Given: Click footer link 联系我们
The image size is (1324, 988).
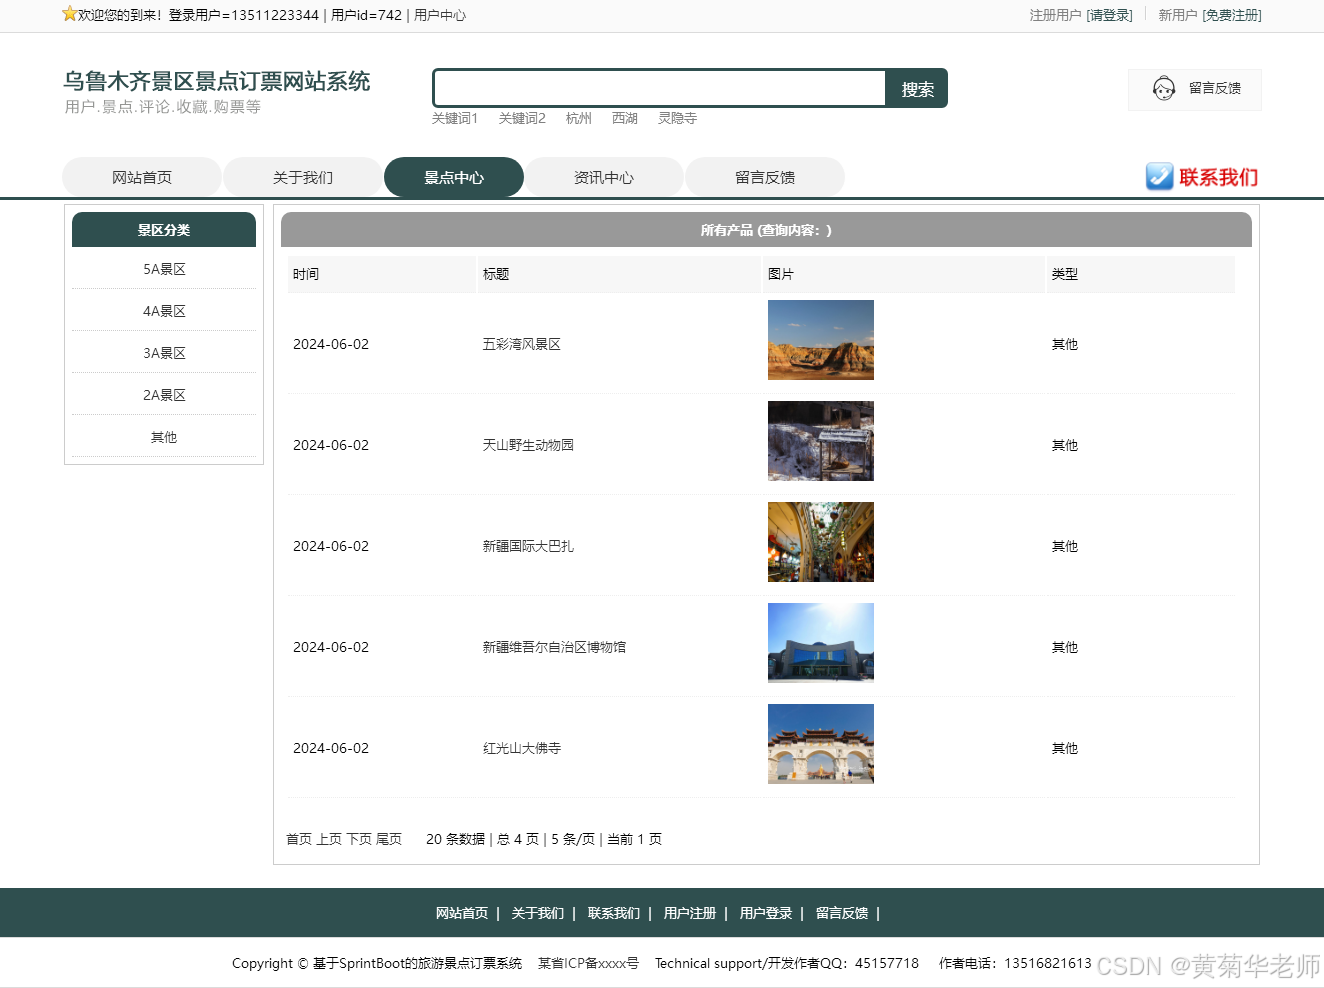Looking at the screenshot, I should [614, 913].
